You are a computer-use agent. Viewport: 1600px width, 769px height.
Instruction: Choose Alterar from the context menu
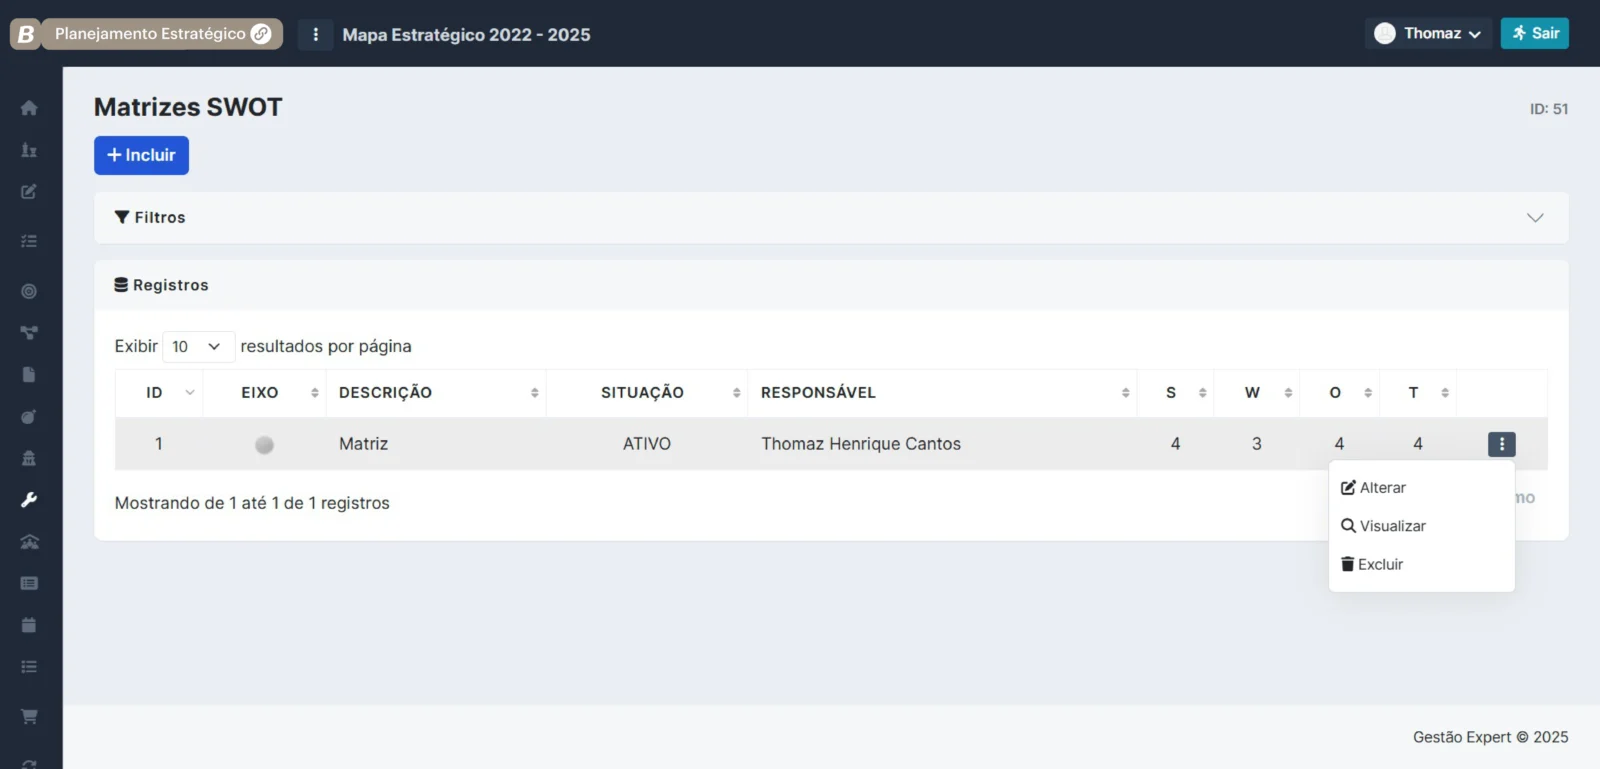coord(1373,488)
